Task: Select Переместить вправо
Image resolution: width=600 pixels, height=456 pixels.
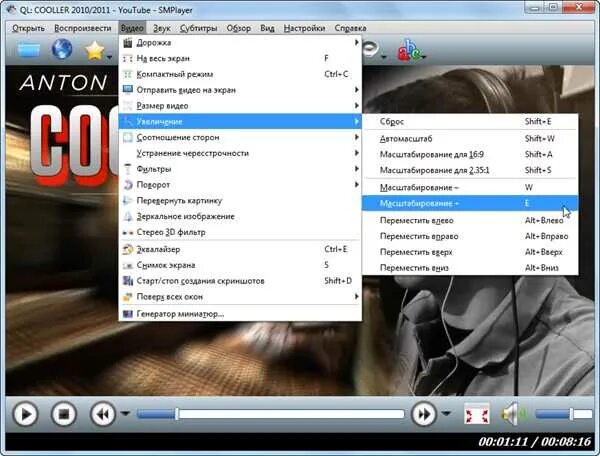Action: coord(470,236)
